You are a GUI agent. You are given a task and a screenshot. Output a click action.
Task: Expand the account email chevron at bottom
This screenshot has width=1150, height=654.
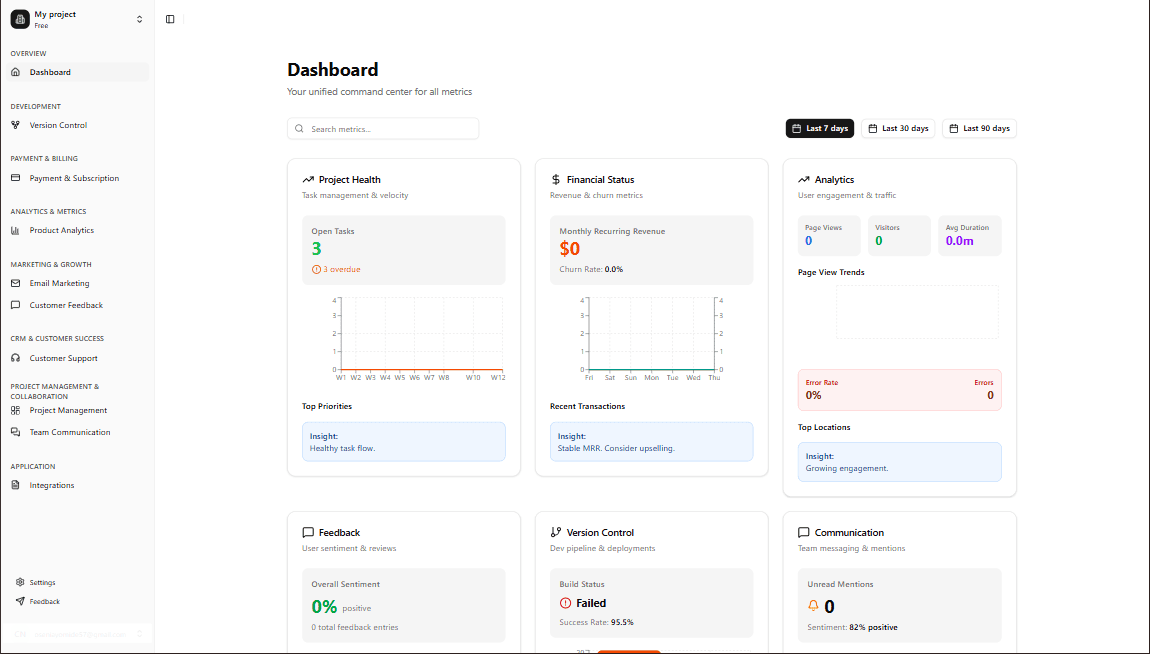[141, 633]
